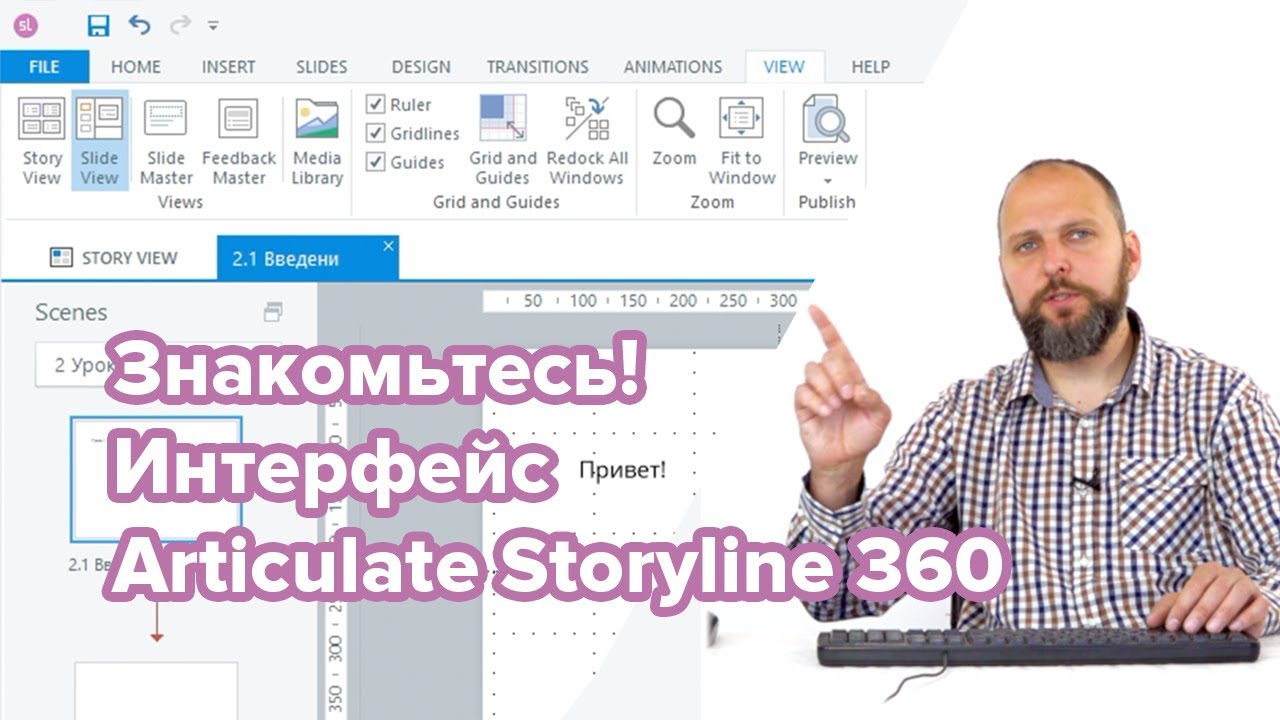Viewport: 1280px width, 720px height.
Task: Switch to the SLIDES ribbon tab
Action: [x=322, y=67]
